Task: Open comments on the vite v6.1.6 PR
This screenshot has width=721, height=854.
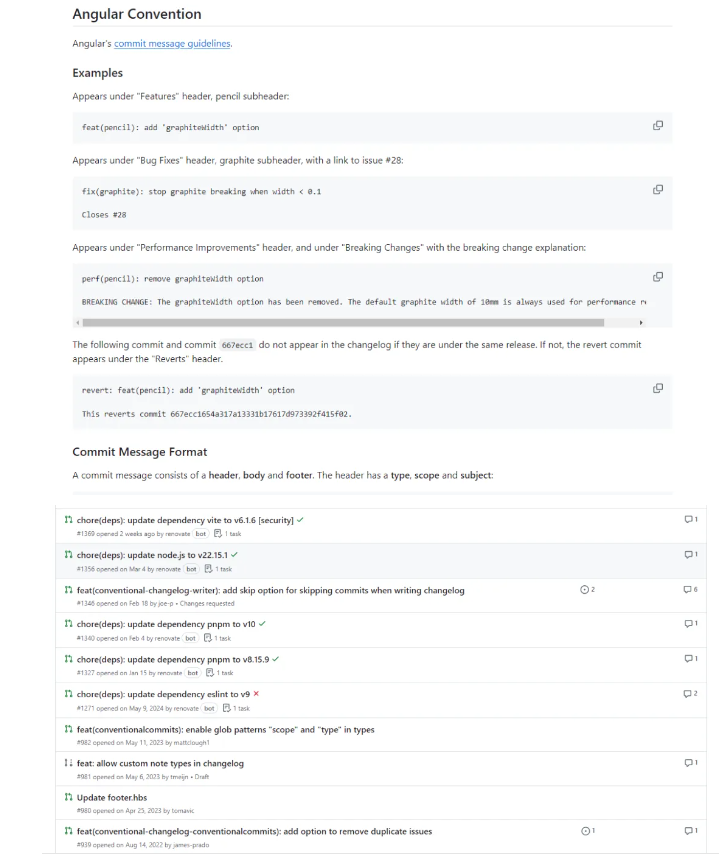Action: 690,519
